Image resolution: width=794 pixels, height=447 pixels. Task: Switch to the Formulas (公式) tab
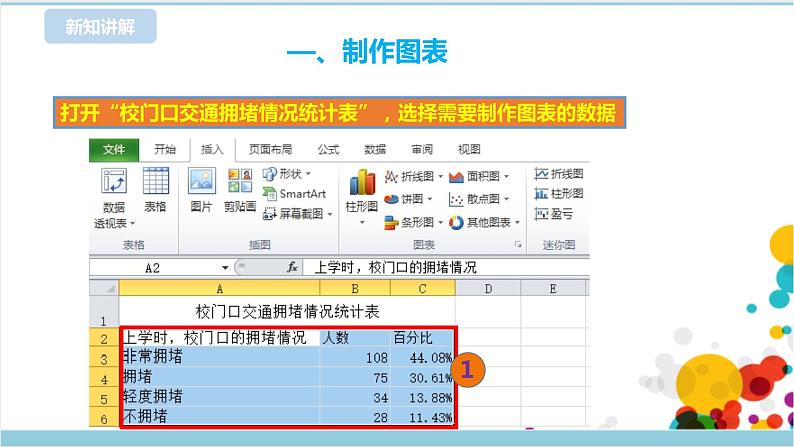point(328,149)
